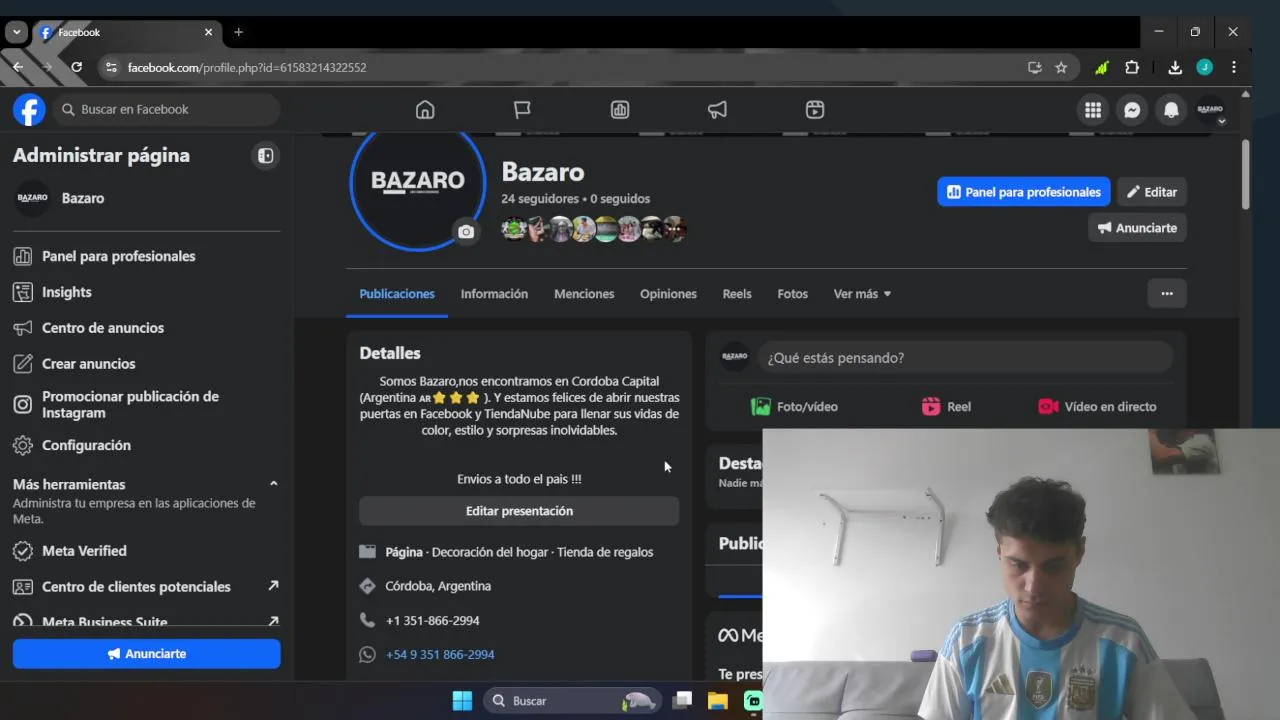Open the Professional dashboard chart icon in top bar
1280x720 pixels.
click(620, 110)
